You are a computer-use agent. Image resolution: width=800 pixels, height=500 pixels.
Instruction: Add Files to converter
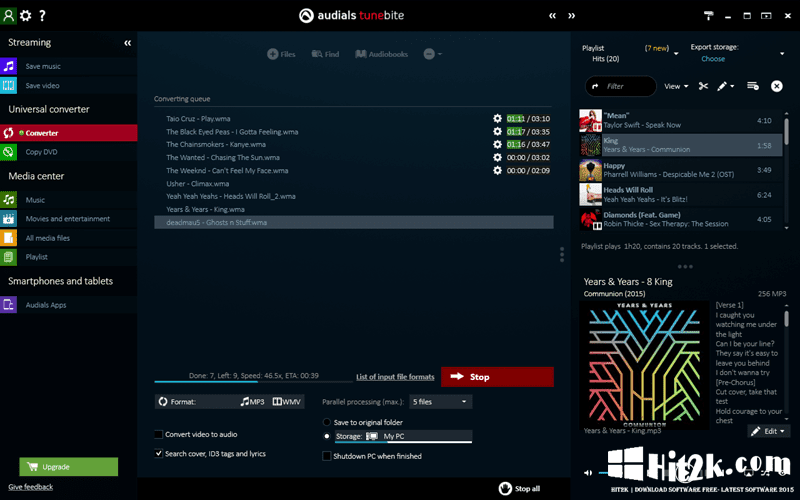[x=281, y=54]
